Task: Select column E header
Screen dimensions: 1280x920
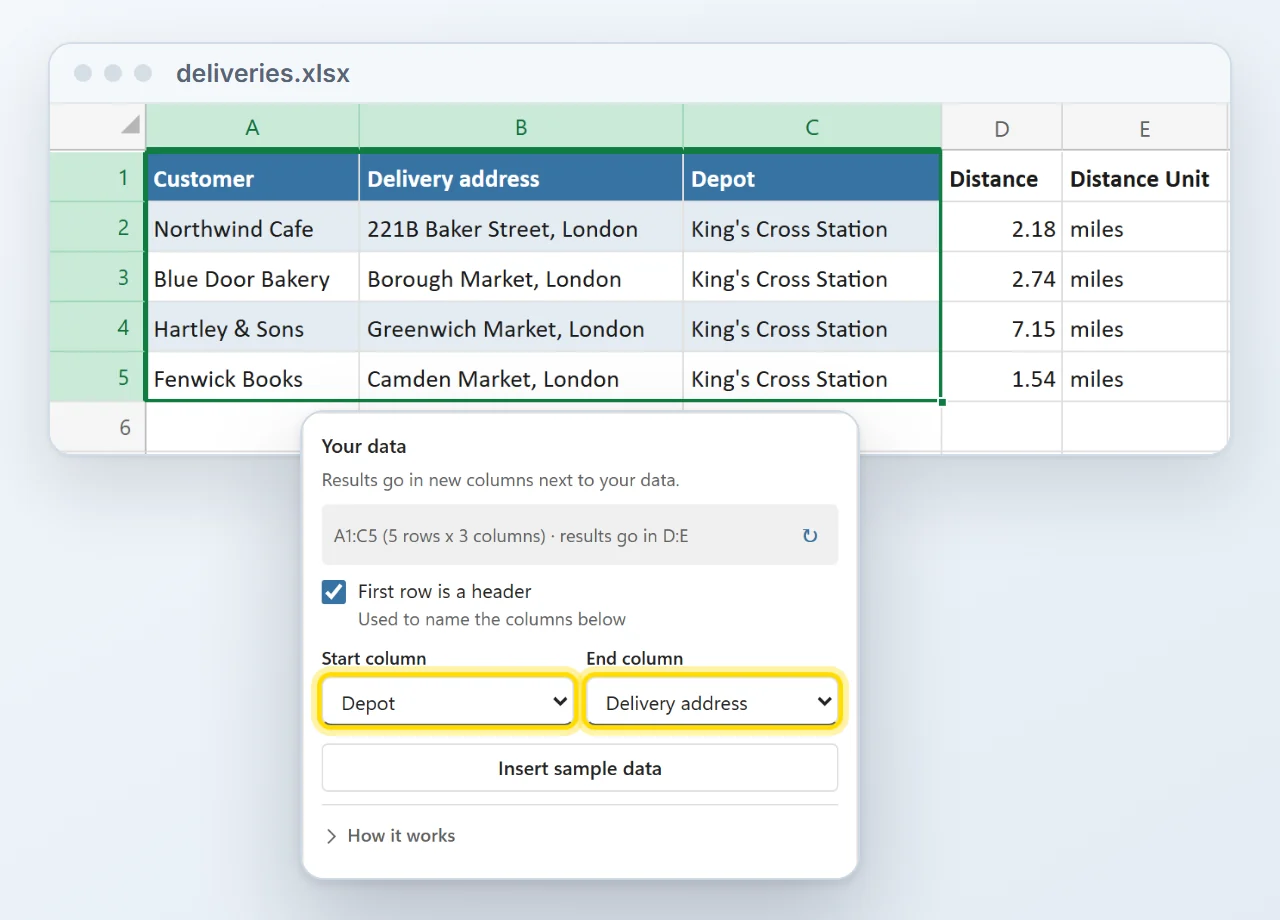Action: tap(1145, 127)
